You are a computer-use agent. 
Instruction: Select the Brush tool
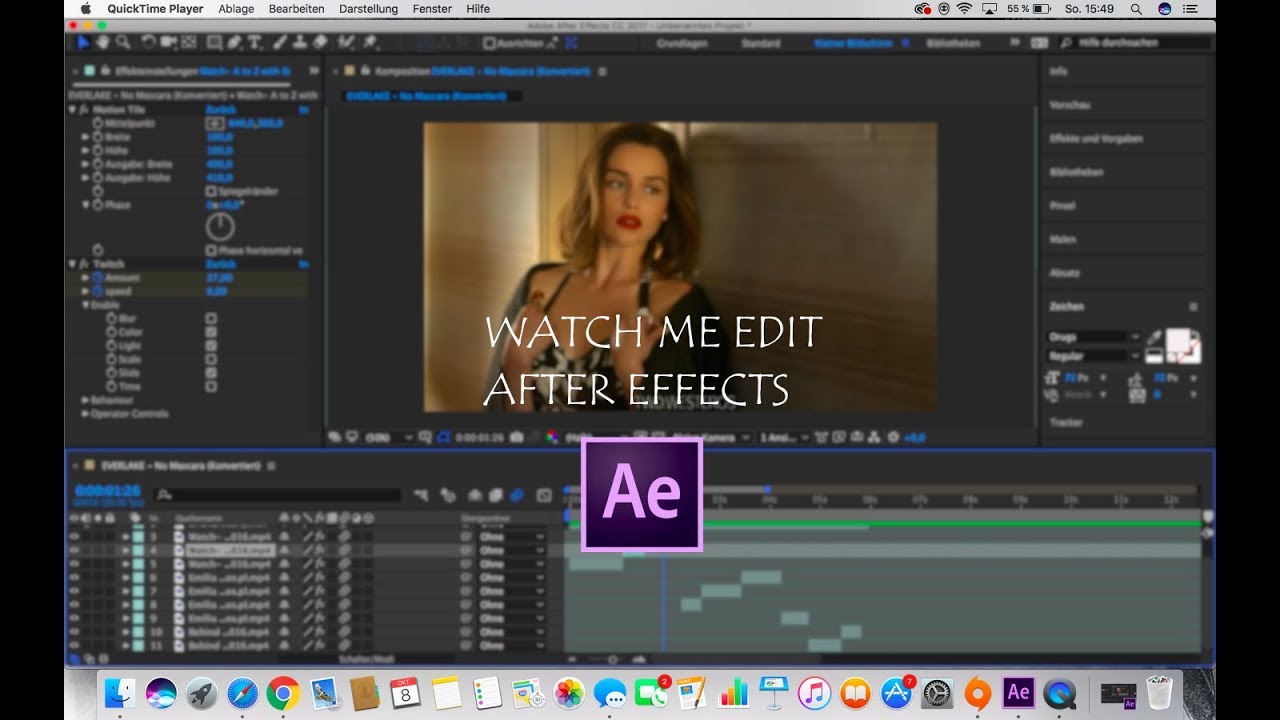click(281, 43)
